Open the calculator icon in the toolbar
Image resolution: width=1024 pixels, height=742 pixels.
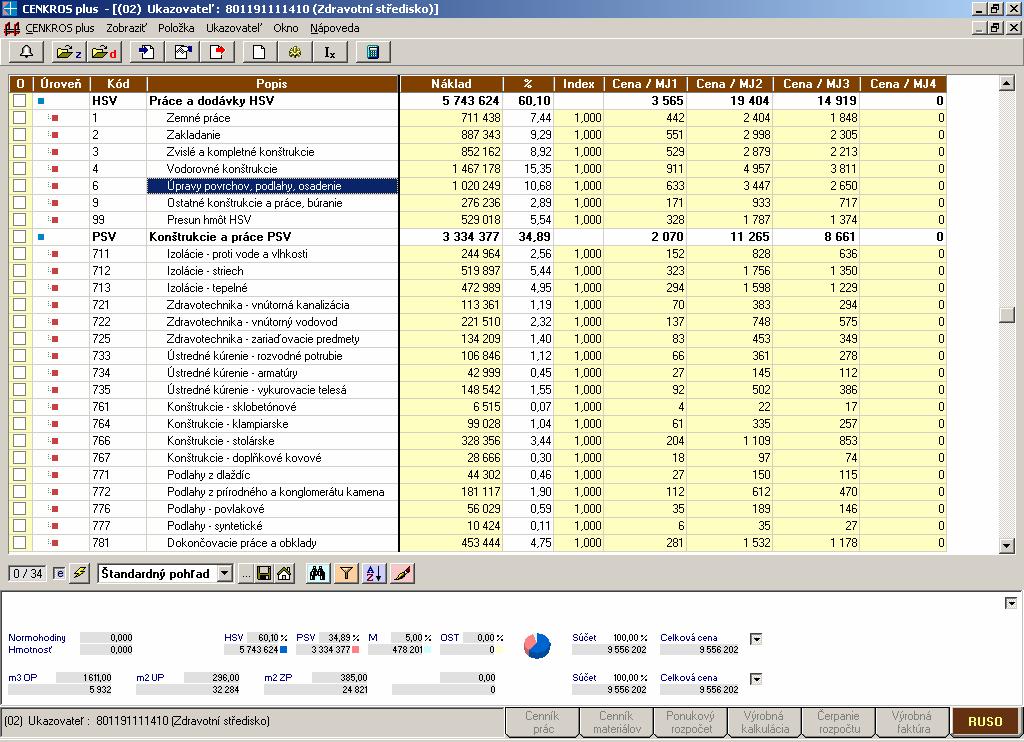pyautogui.click(x=373, y=52)
